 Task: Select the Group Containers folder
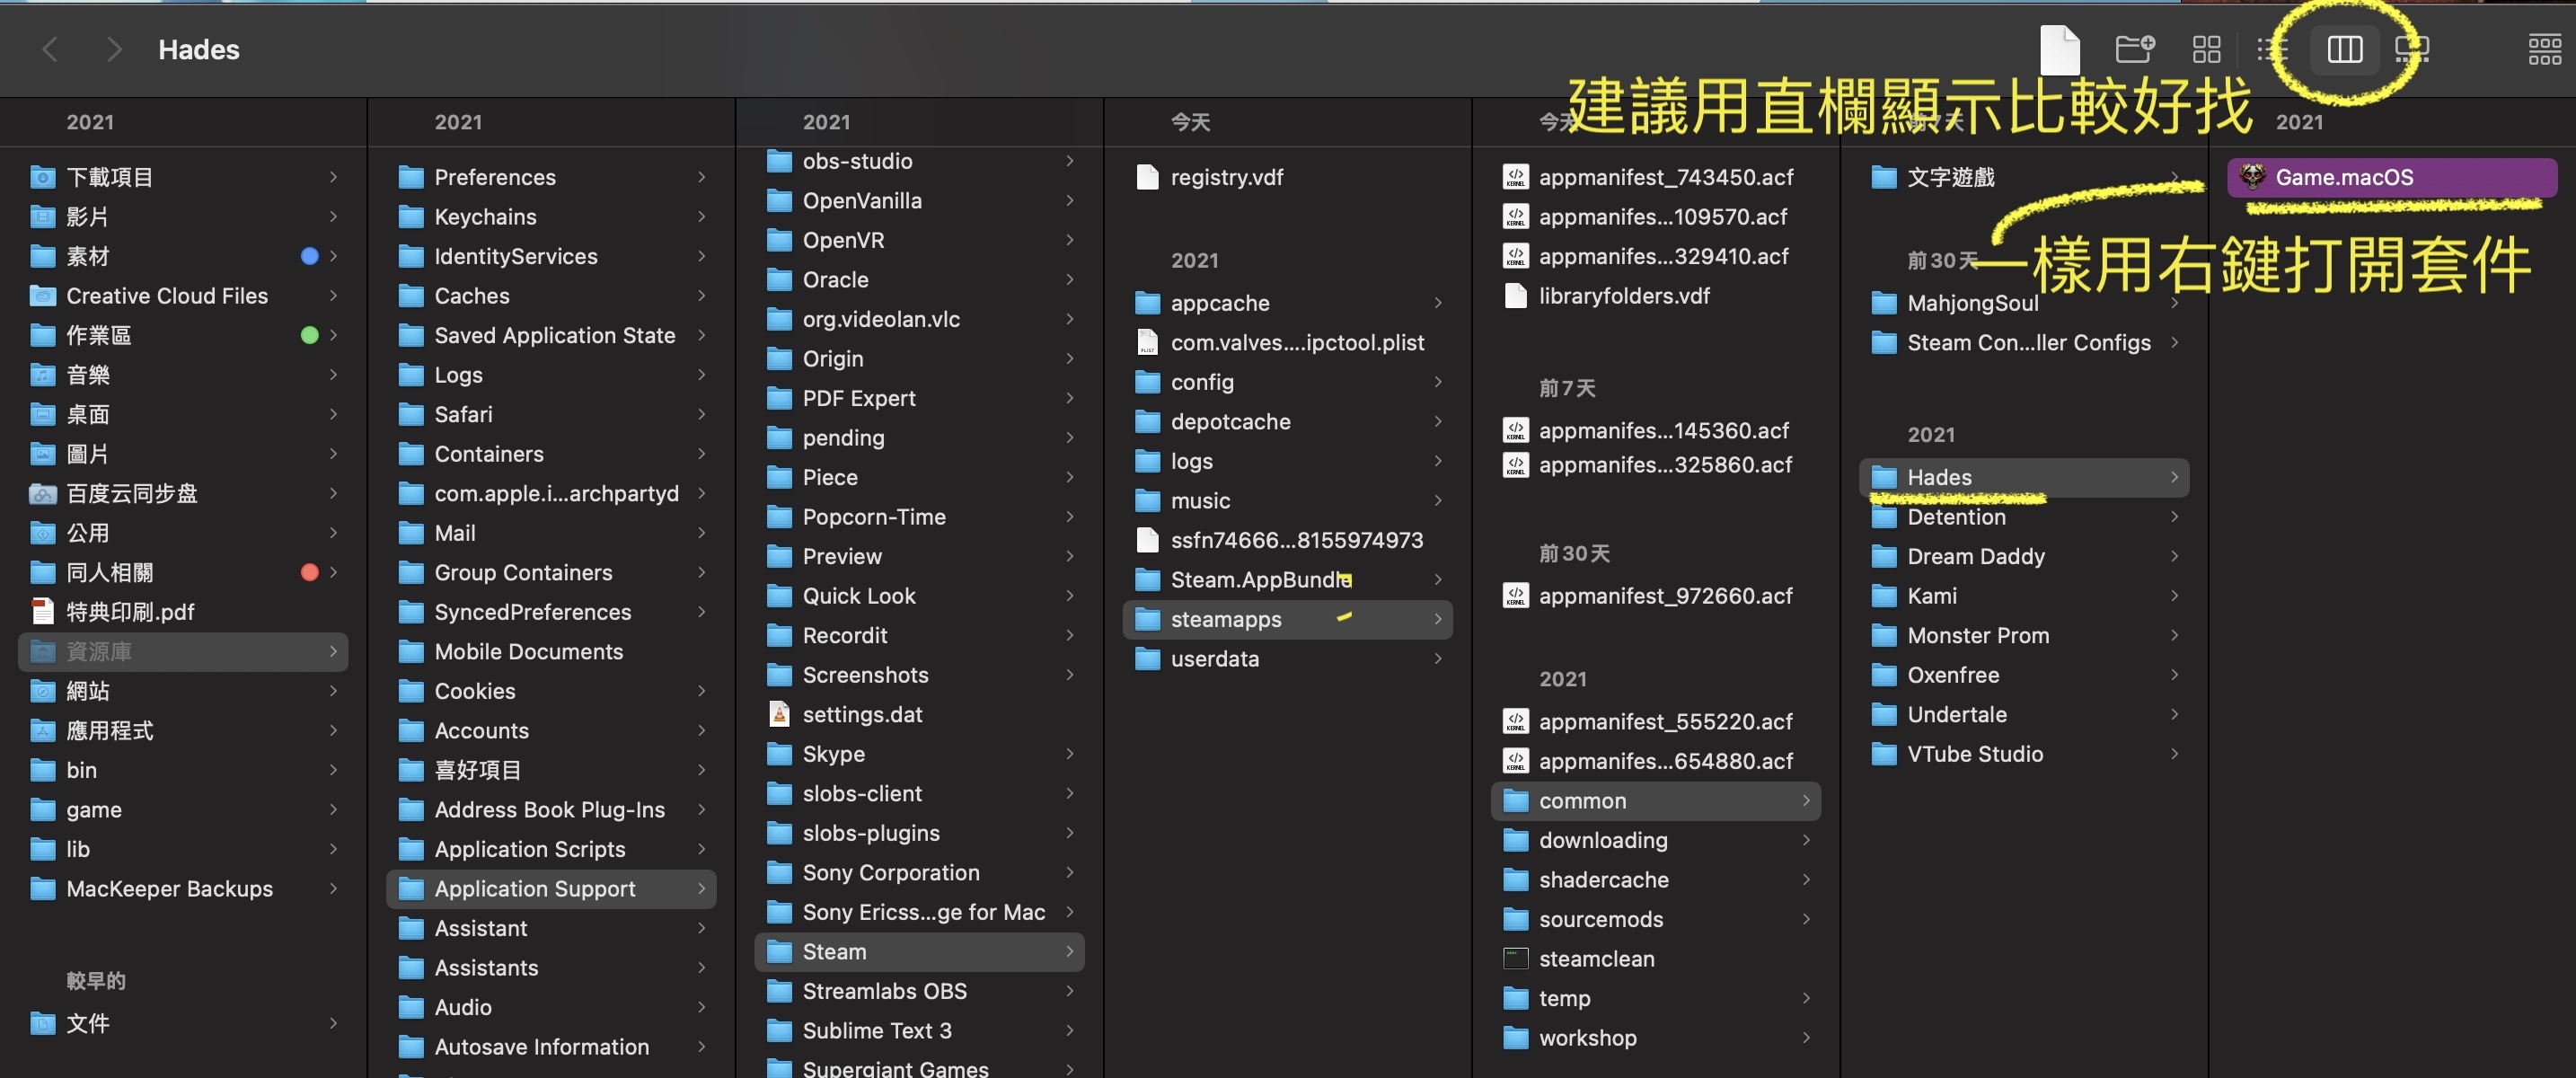(x=552, y=572)
